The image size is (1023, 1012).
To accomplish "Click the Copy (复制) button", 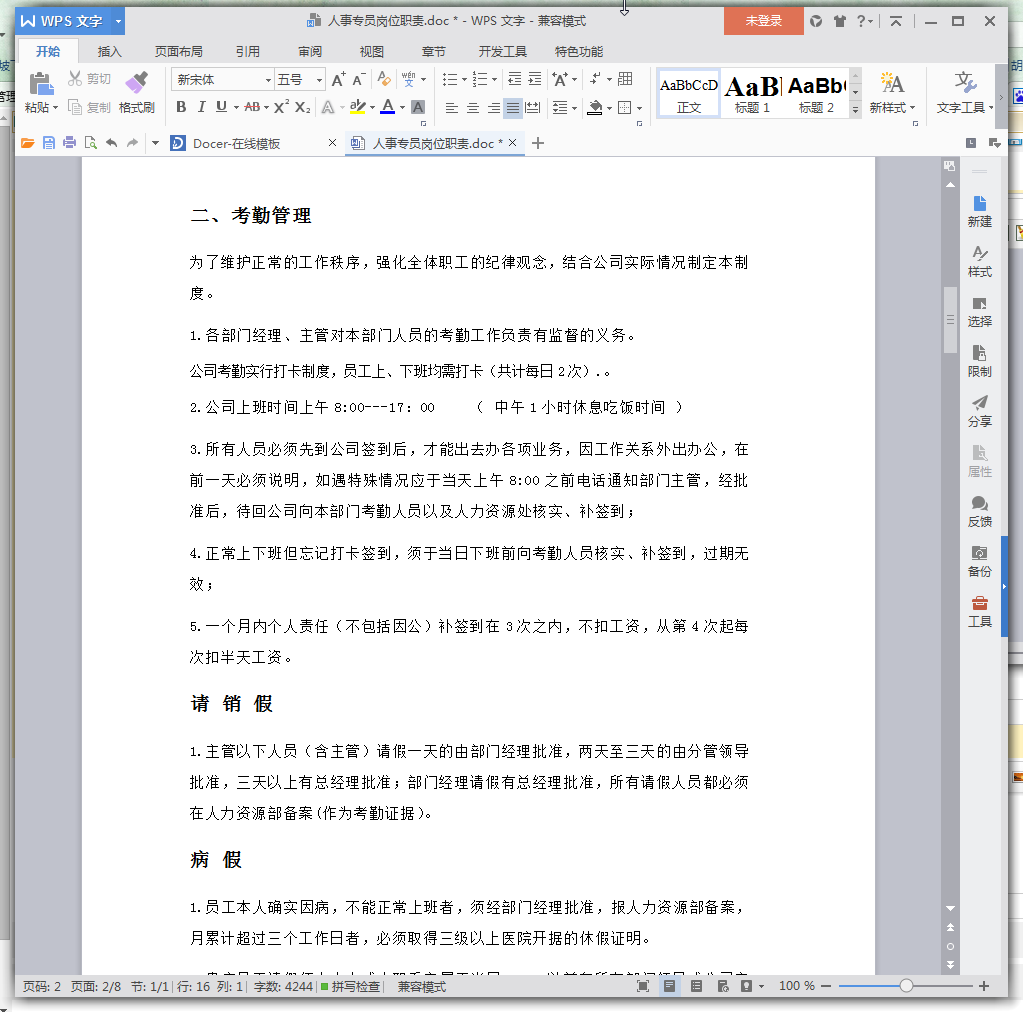I will coord(89,108).
